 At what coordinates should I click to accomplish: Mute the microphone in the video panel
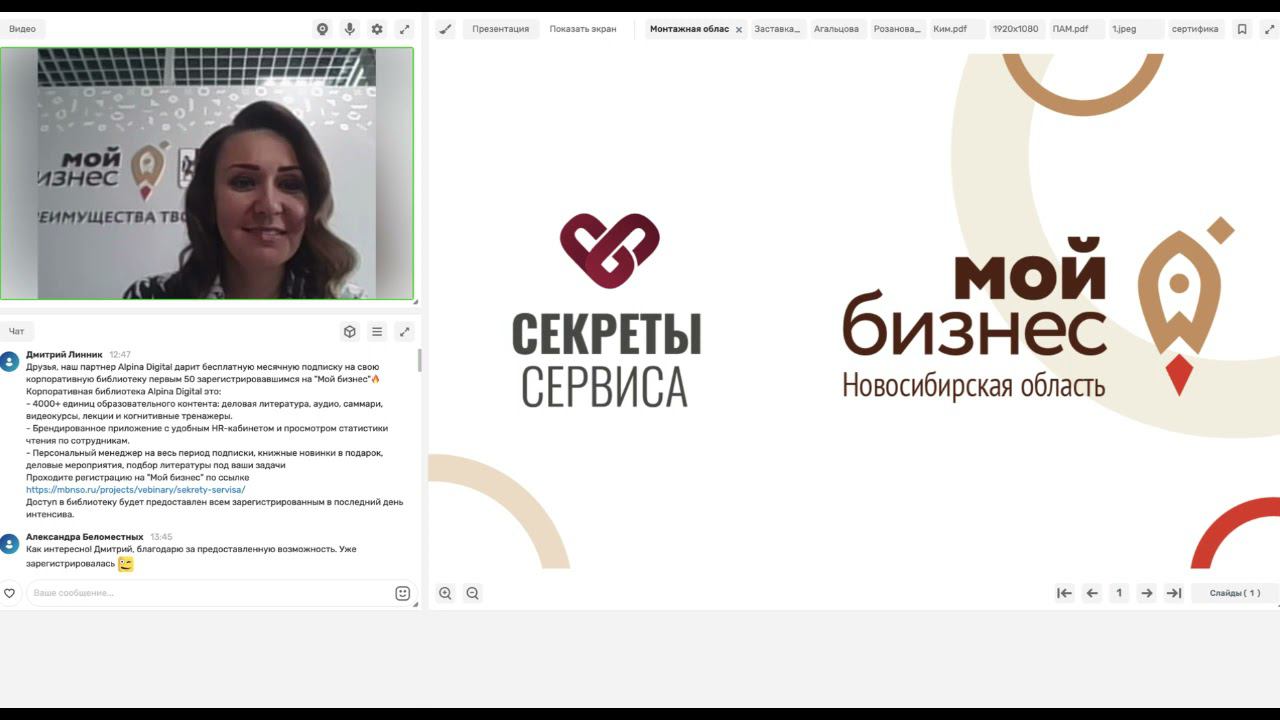350,29
